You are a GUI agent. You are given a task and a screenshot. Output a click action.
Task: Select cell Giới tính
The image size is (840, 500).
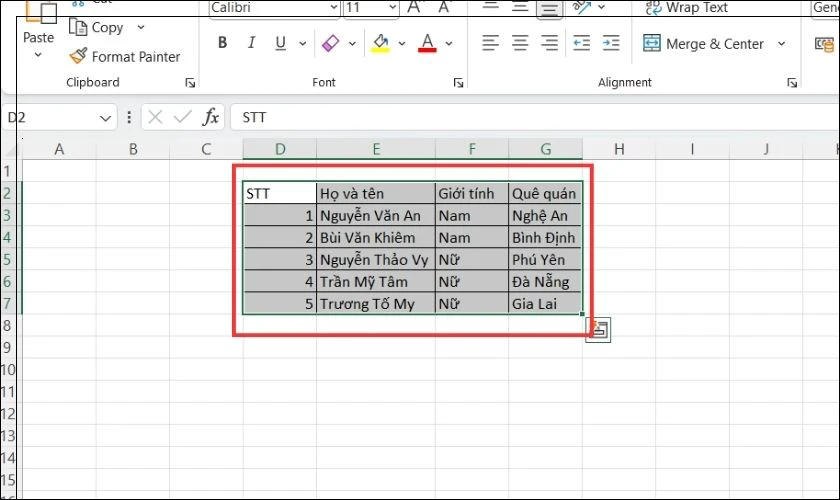(x=472, y=193)
